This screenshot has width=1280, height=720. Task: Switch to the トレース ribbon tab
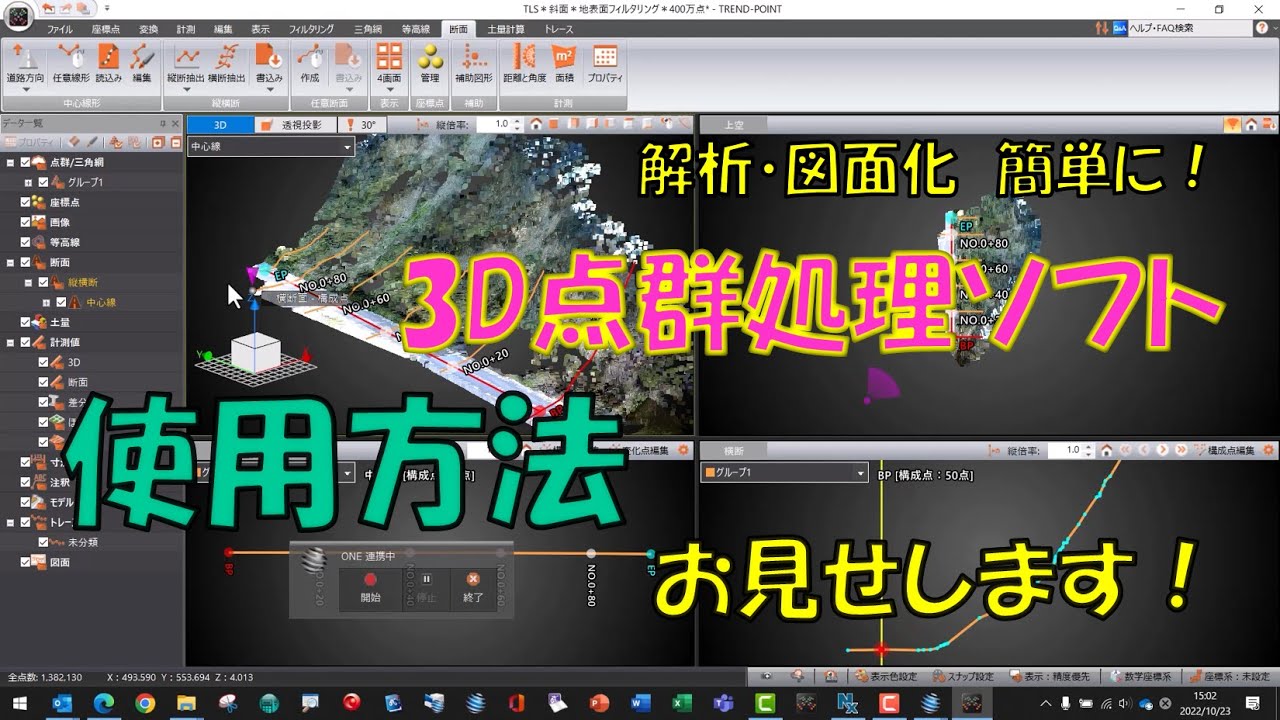(559, 30)
